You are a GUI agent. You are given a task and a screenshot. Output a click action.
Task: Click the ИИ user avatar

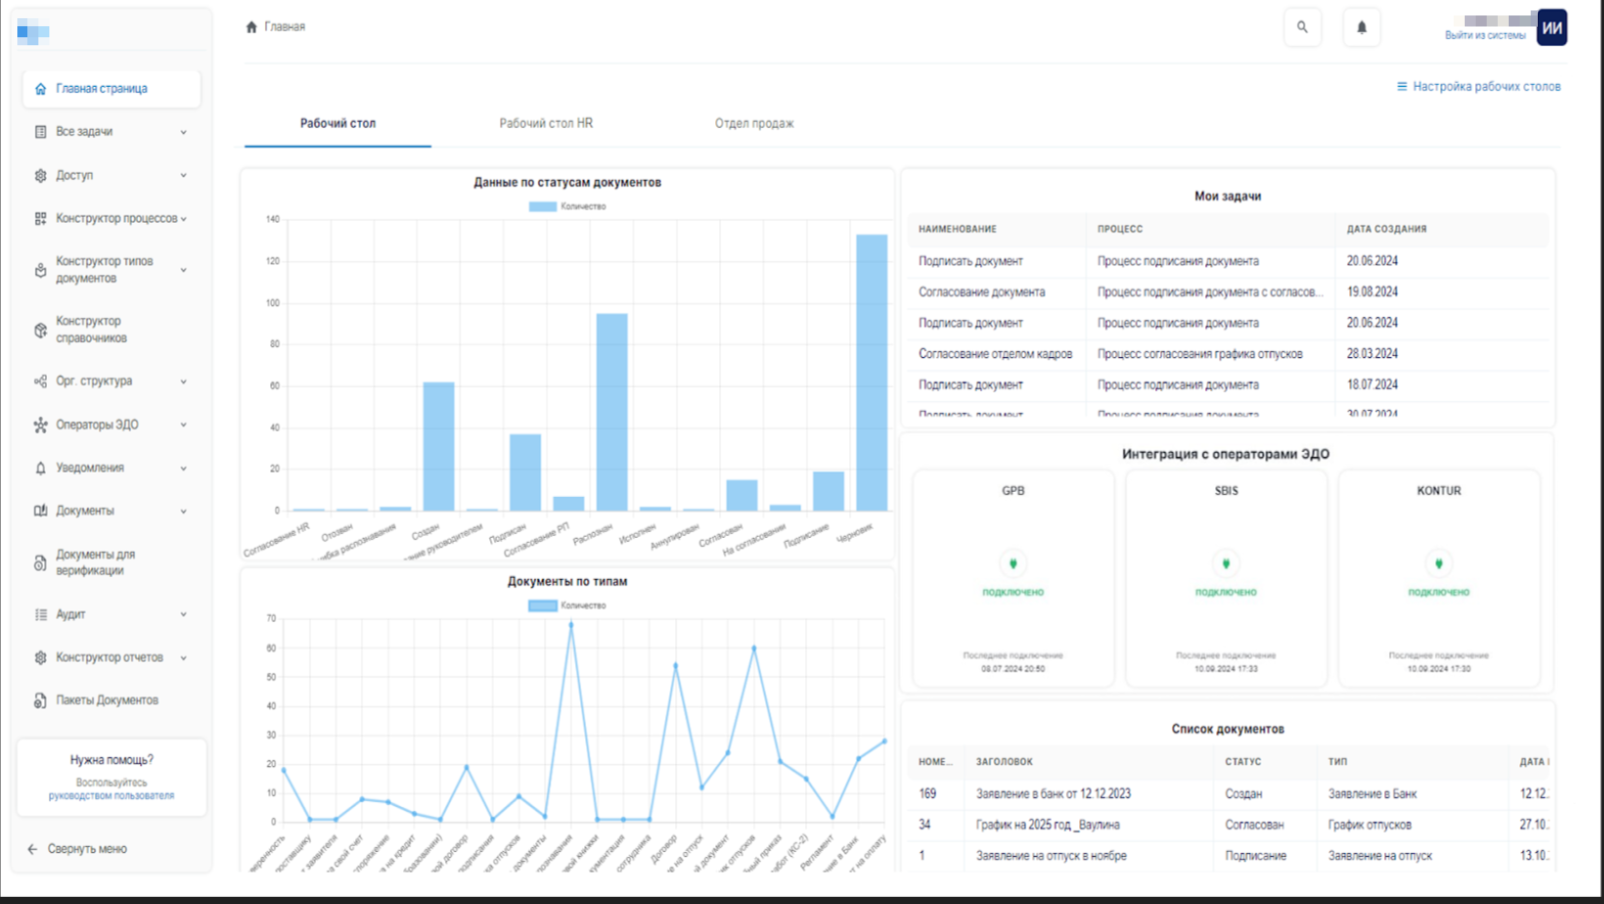pos(1551,28)
